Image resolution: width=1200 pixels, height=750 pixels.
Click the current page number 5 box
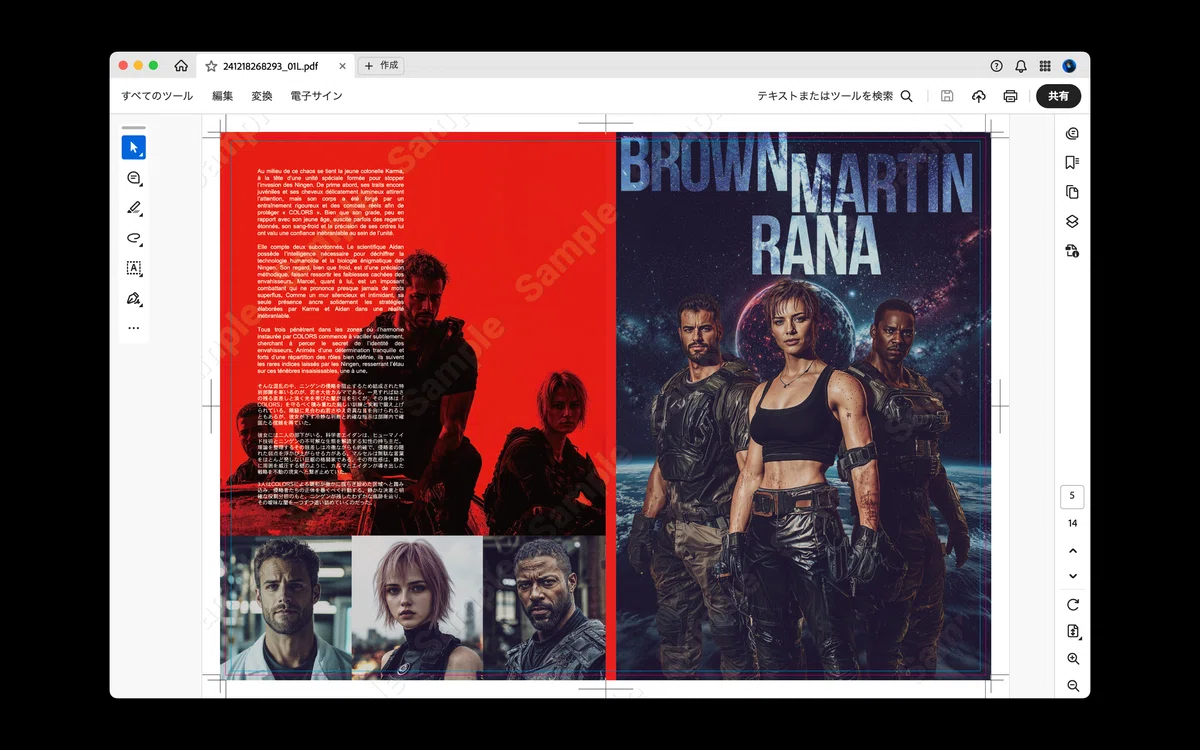click(1072, 496)
